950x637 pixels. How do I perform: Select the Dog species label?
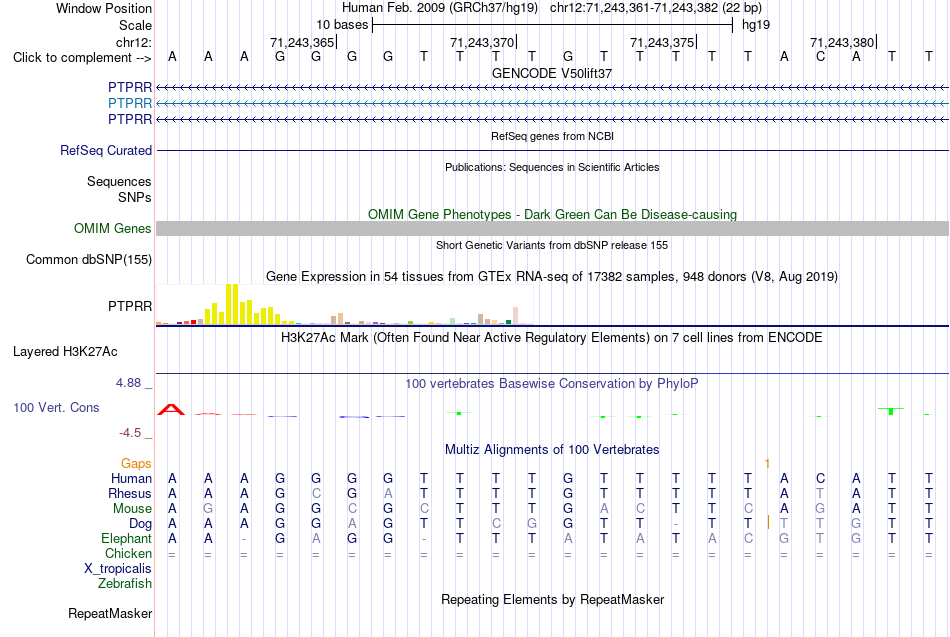140,524
